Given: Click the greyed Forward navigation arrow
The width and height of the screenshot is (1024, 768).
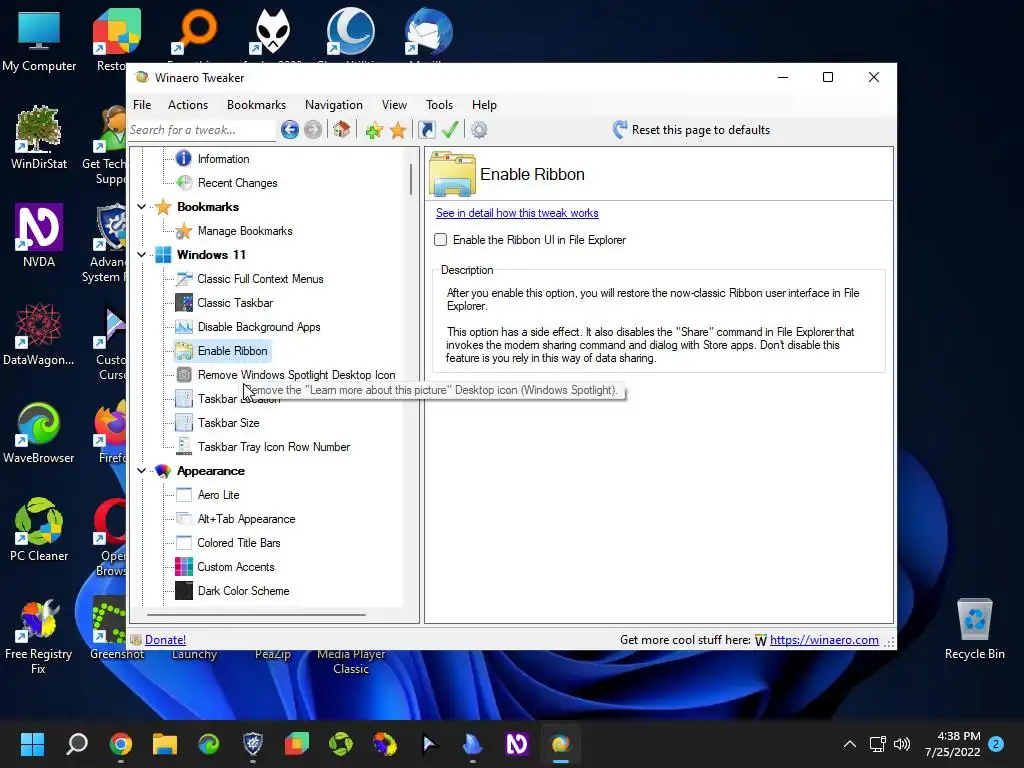Looking at the screenshot, I should click(313, 130).
